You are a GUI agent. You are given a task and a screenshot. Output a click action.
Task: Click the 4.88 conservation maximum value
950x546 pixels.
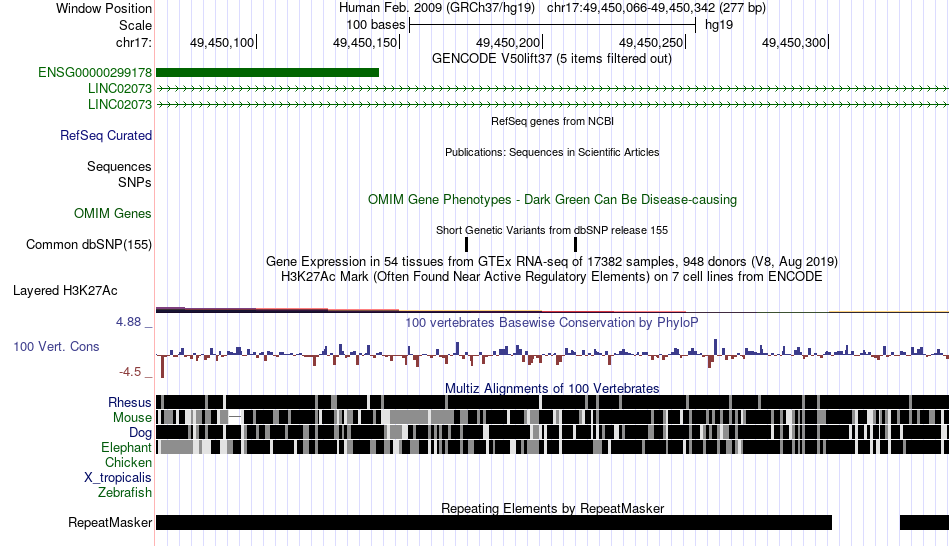point(128,322)
